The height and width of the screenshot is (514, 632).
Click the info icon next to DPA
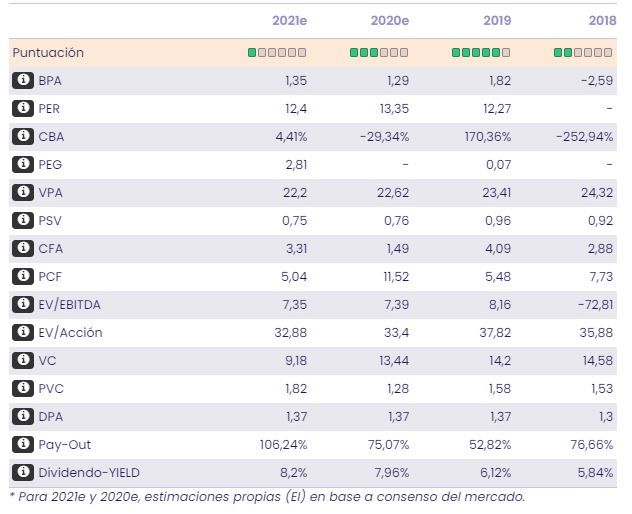point(22,416)
